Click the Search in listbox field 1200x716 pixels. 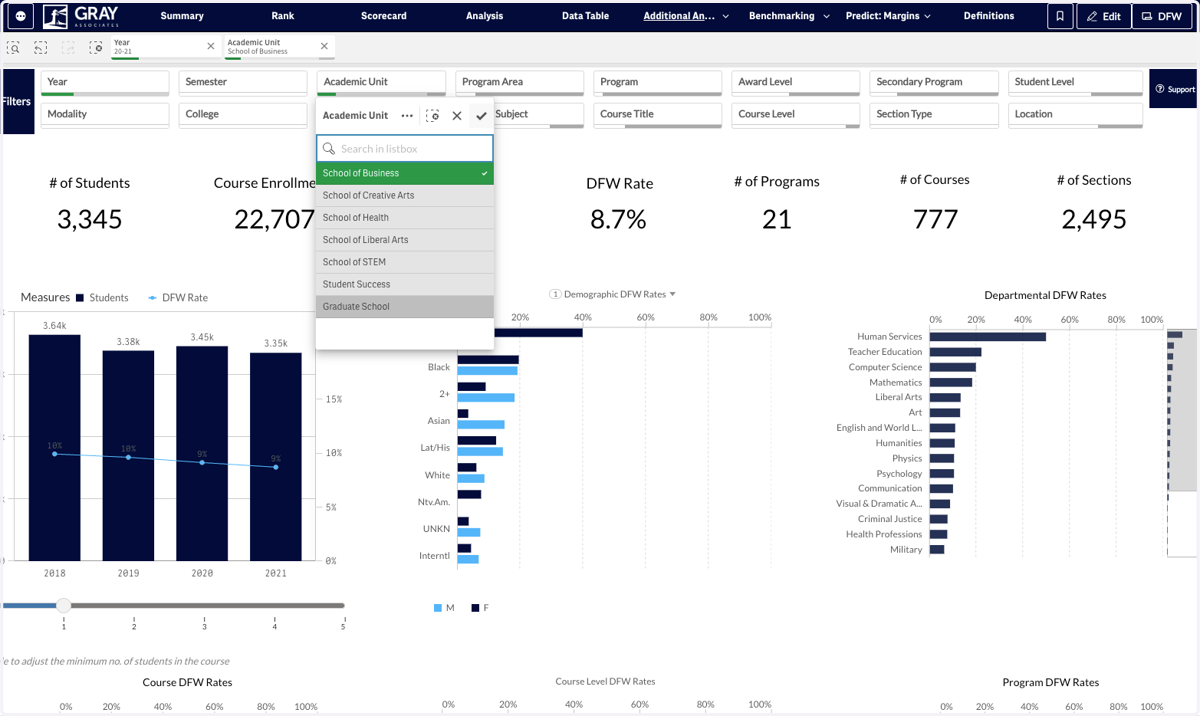(405, 149)
